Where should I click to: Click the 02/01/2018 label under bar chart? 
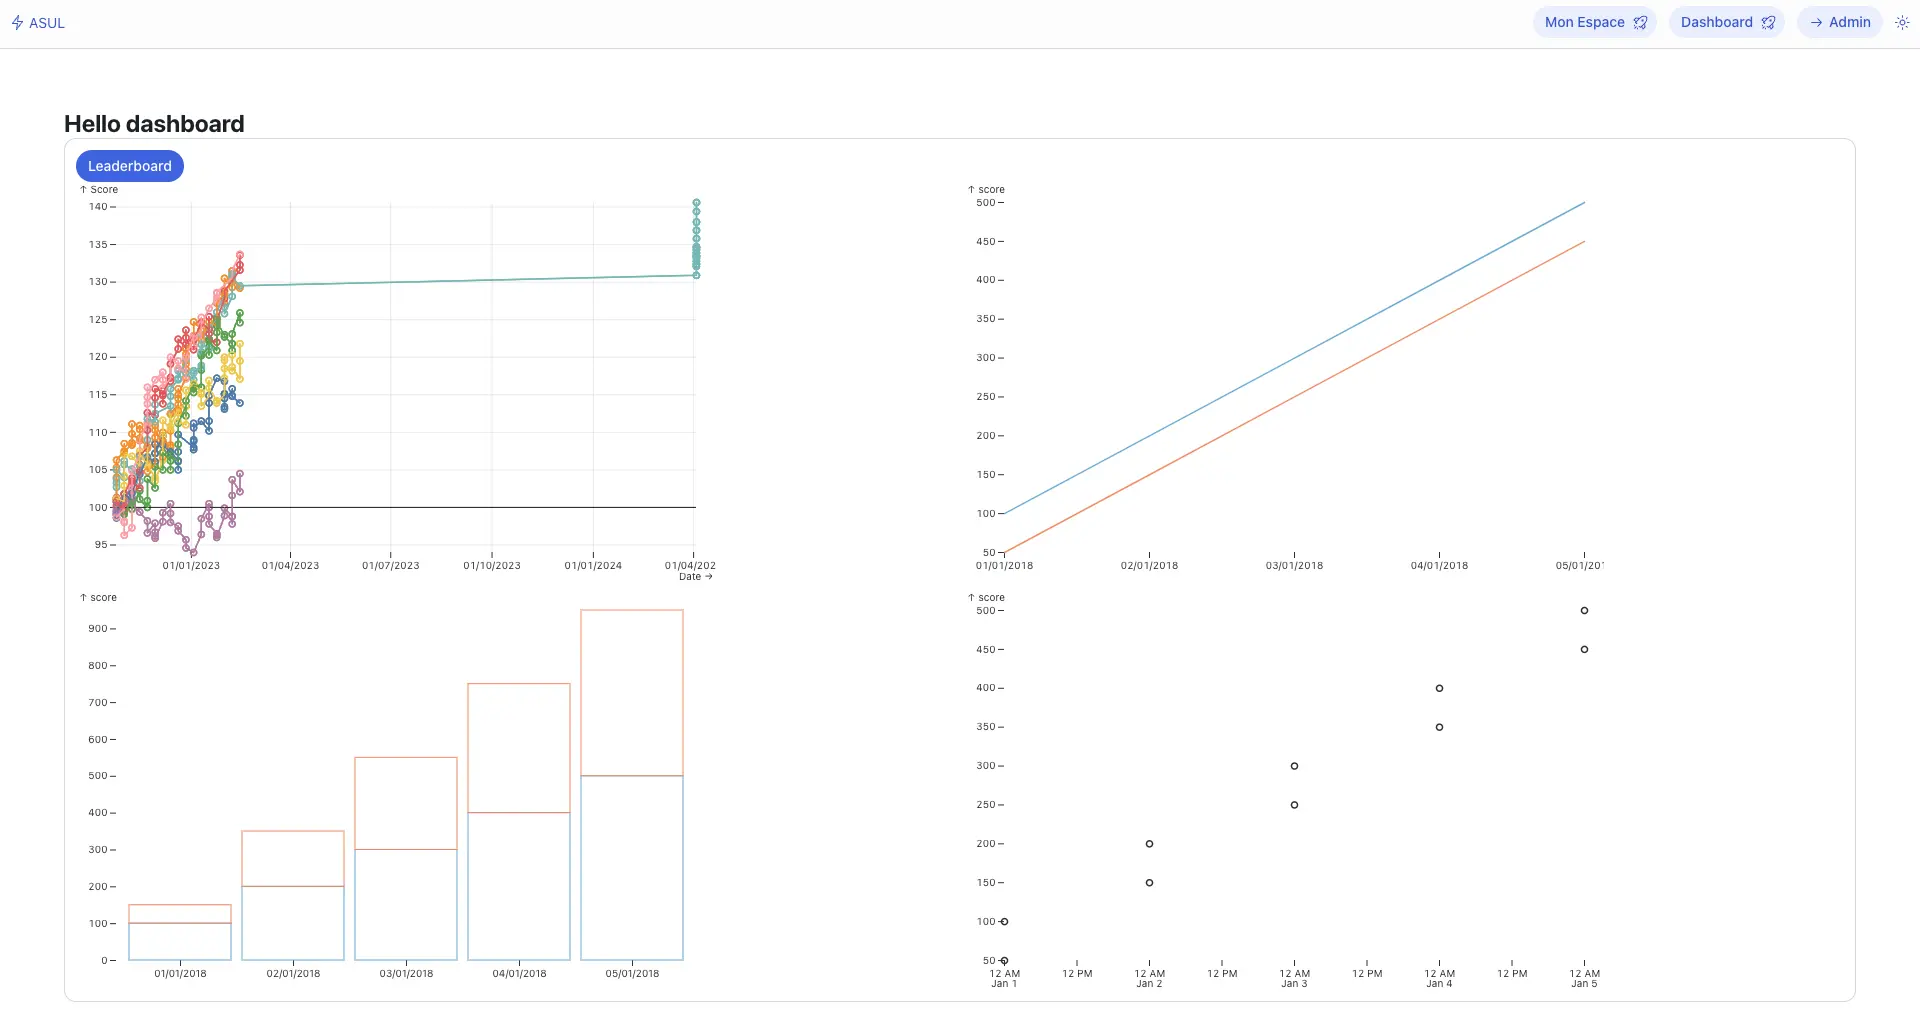tap(293, 974)
